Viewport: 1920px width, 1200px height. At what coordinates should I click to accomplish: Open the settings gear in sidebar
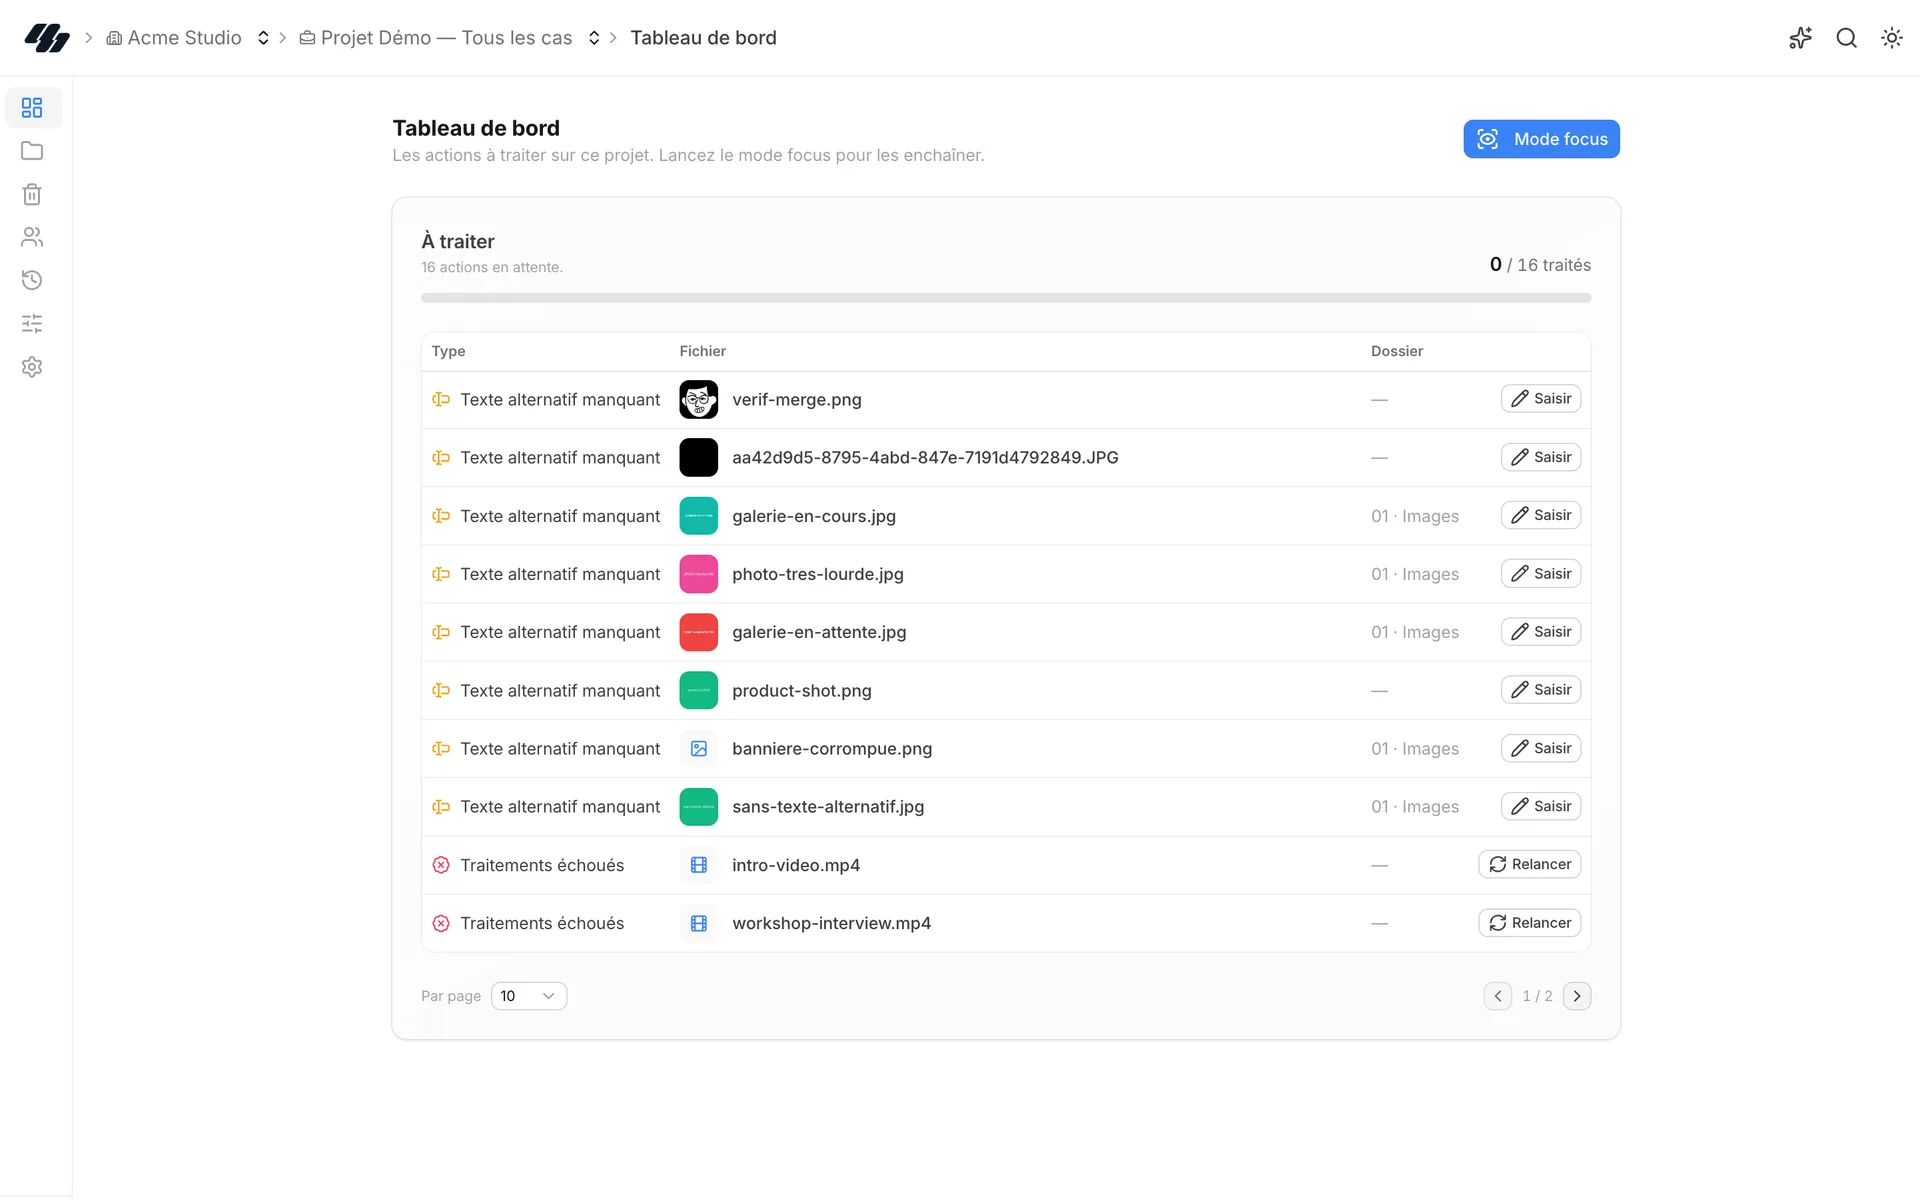click(32, 367)
